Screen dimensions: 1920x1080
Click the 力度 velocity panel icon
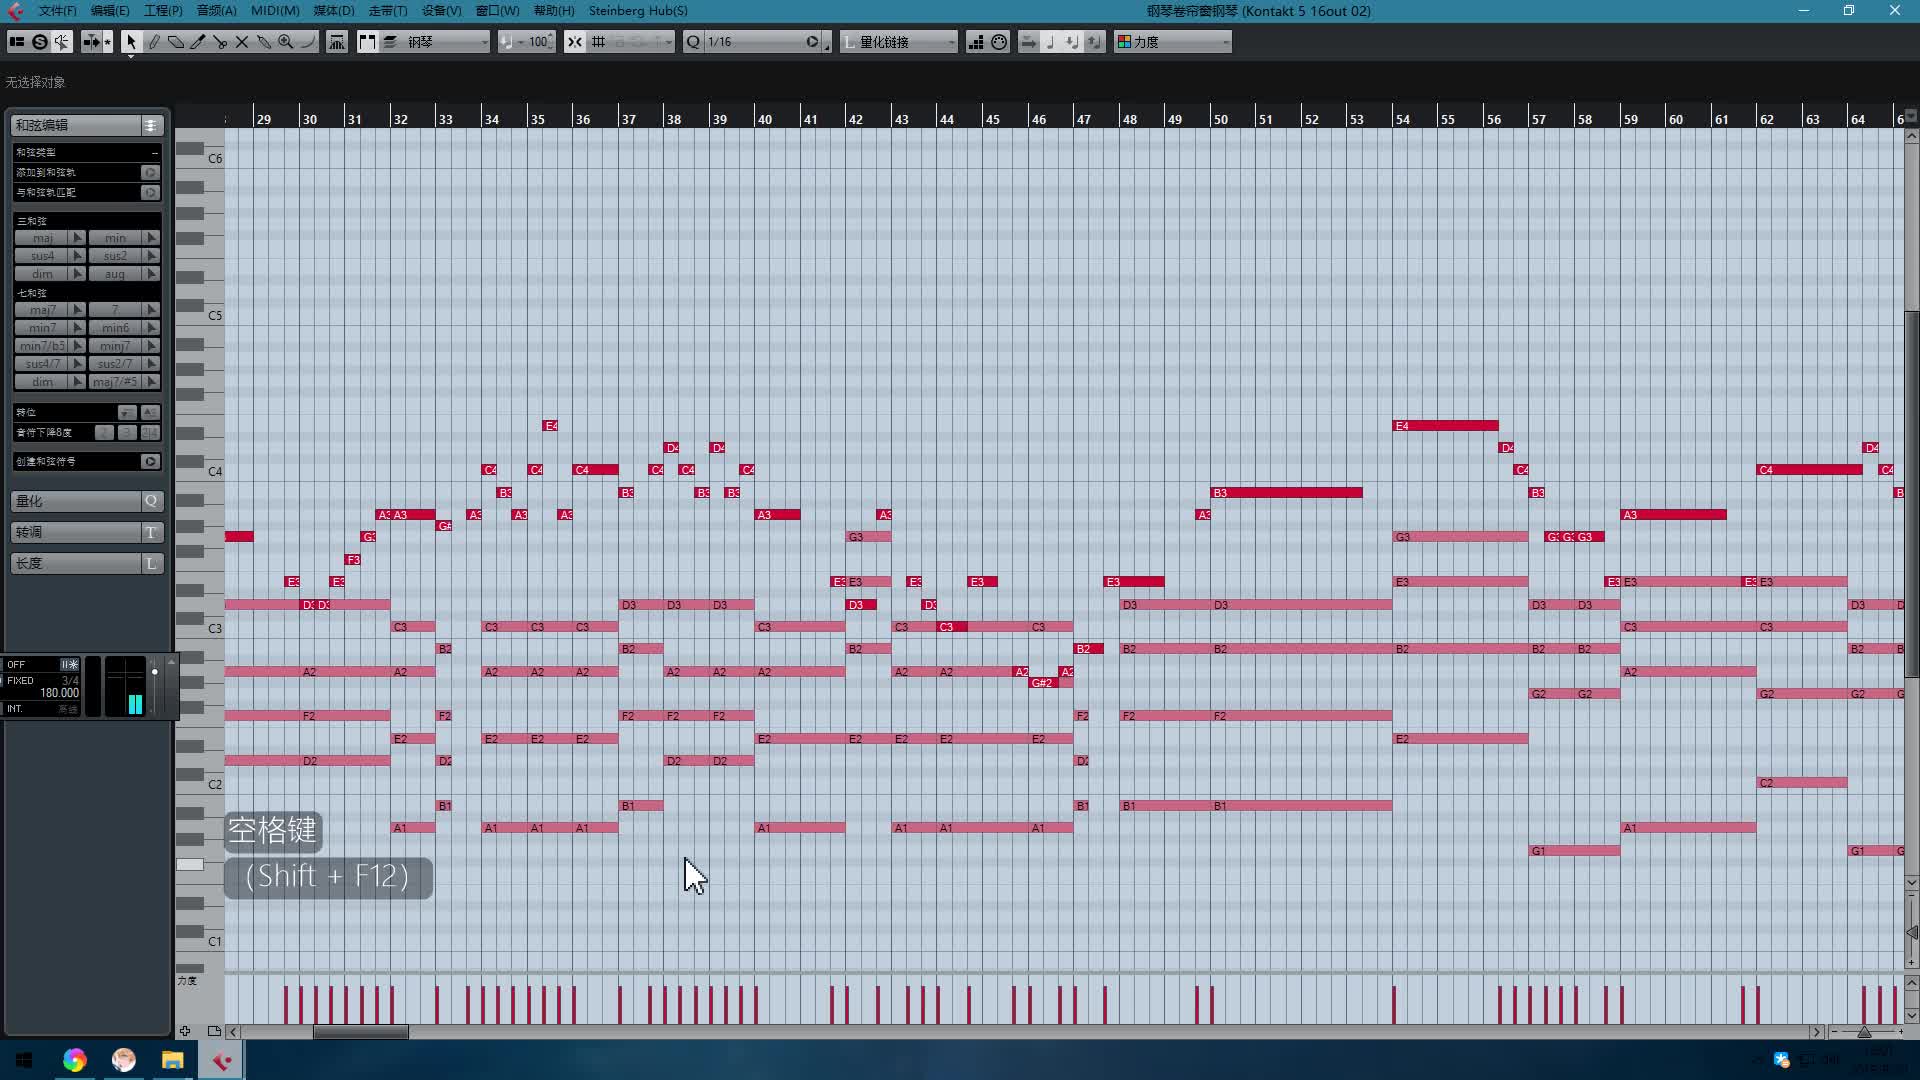(x=1118, y=42)
